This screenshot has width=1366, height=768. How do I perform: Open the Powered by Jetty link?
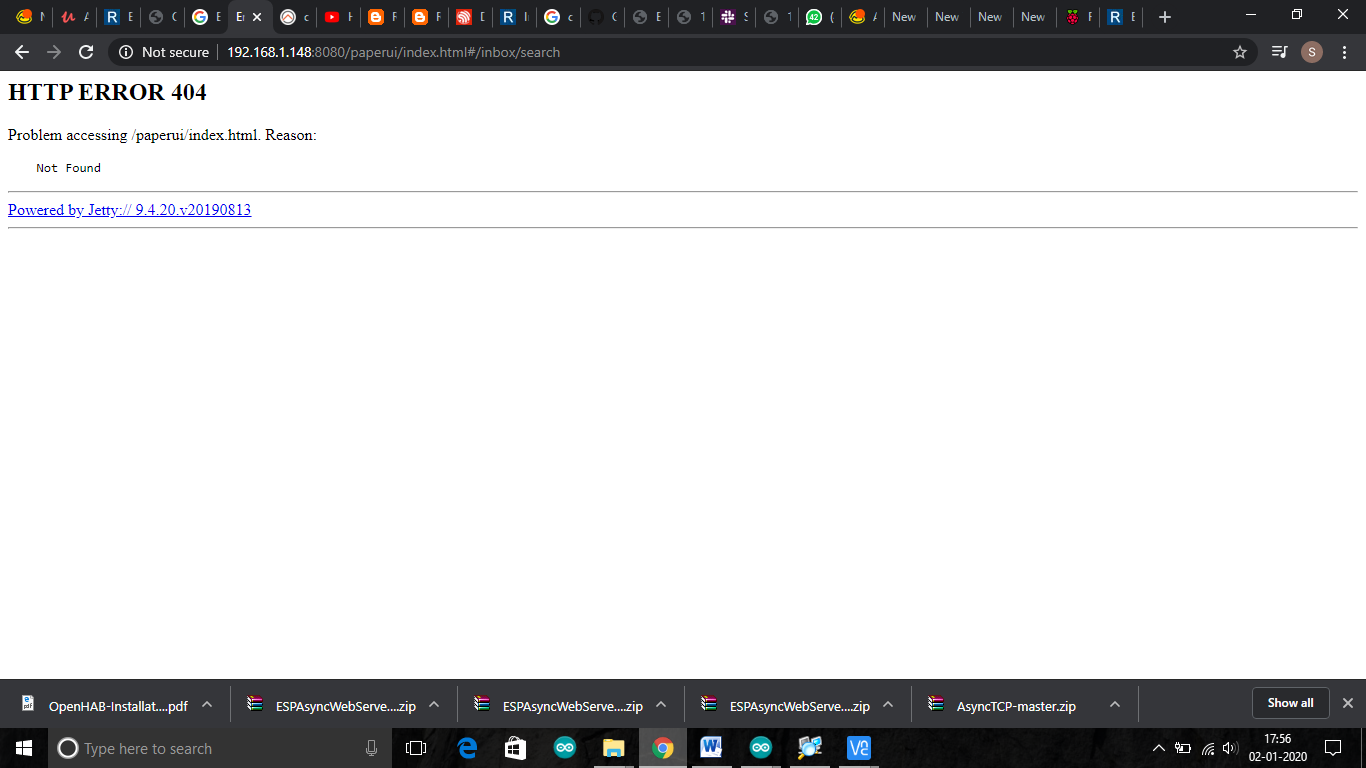click(x=129, y=210)
